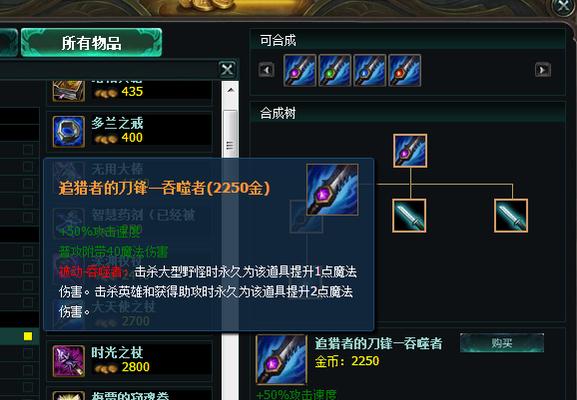
Task: Select red-gem blade in 可合成 row
Action: click(x=404, y=71)
